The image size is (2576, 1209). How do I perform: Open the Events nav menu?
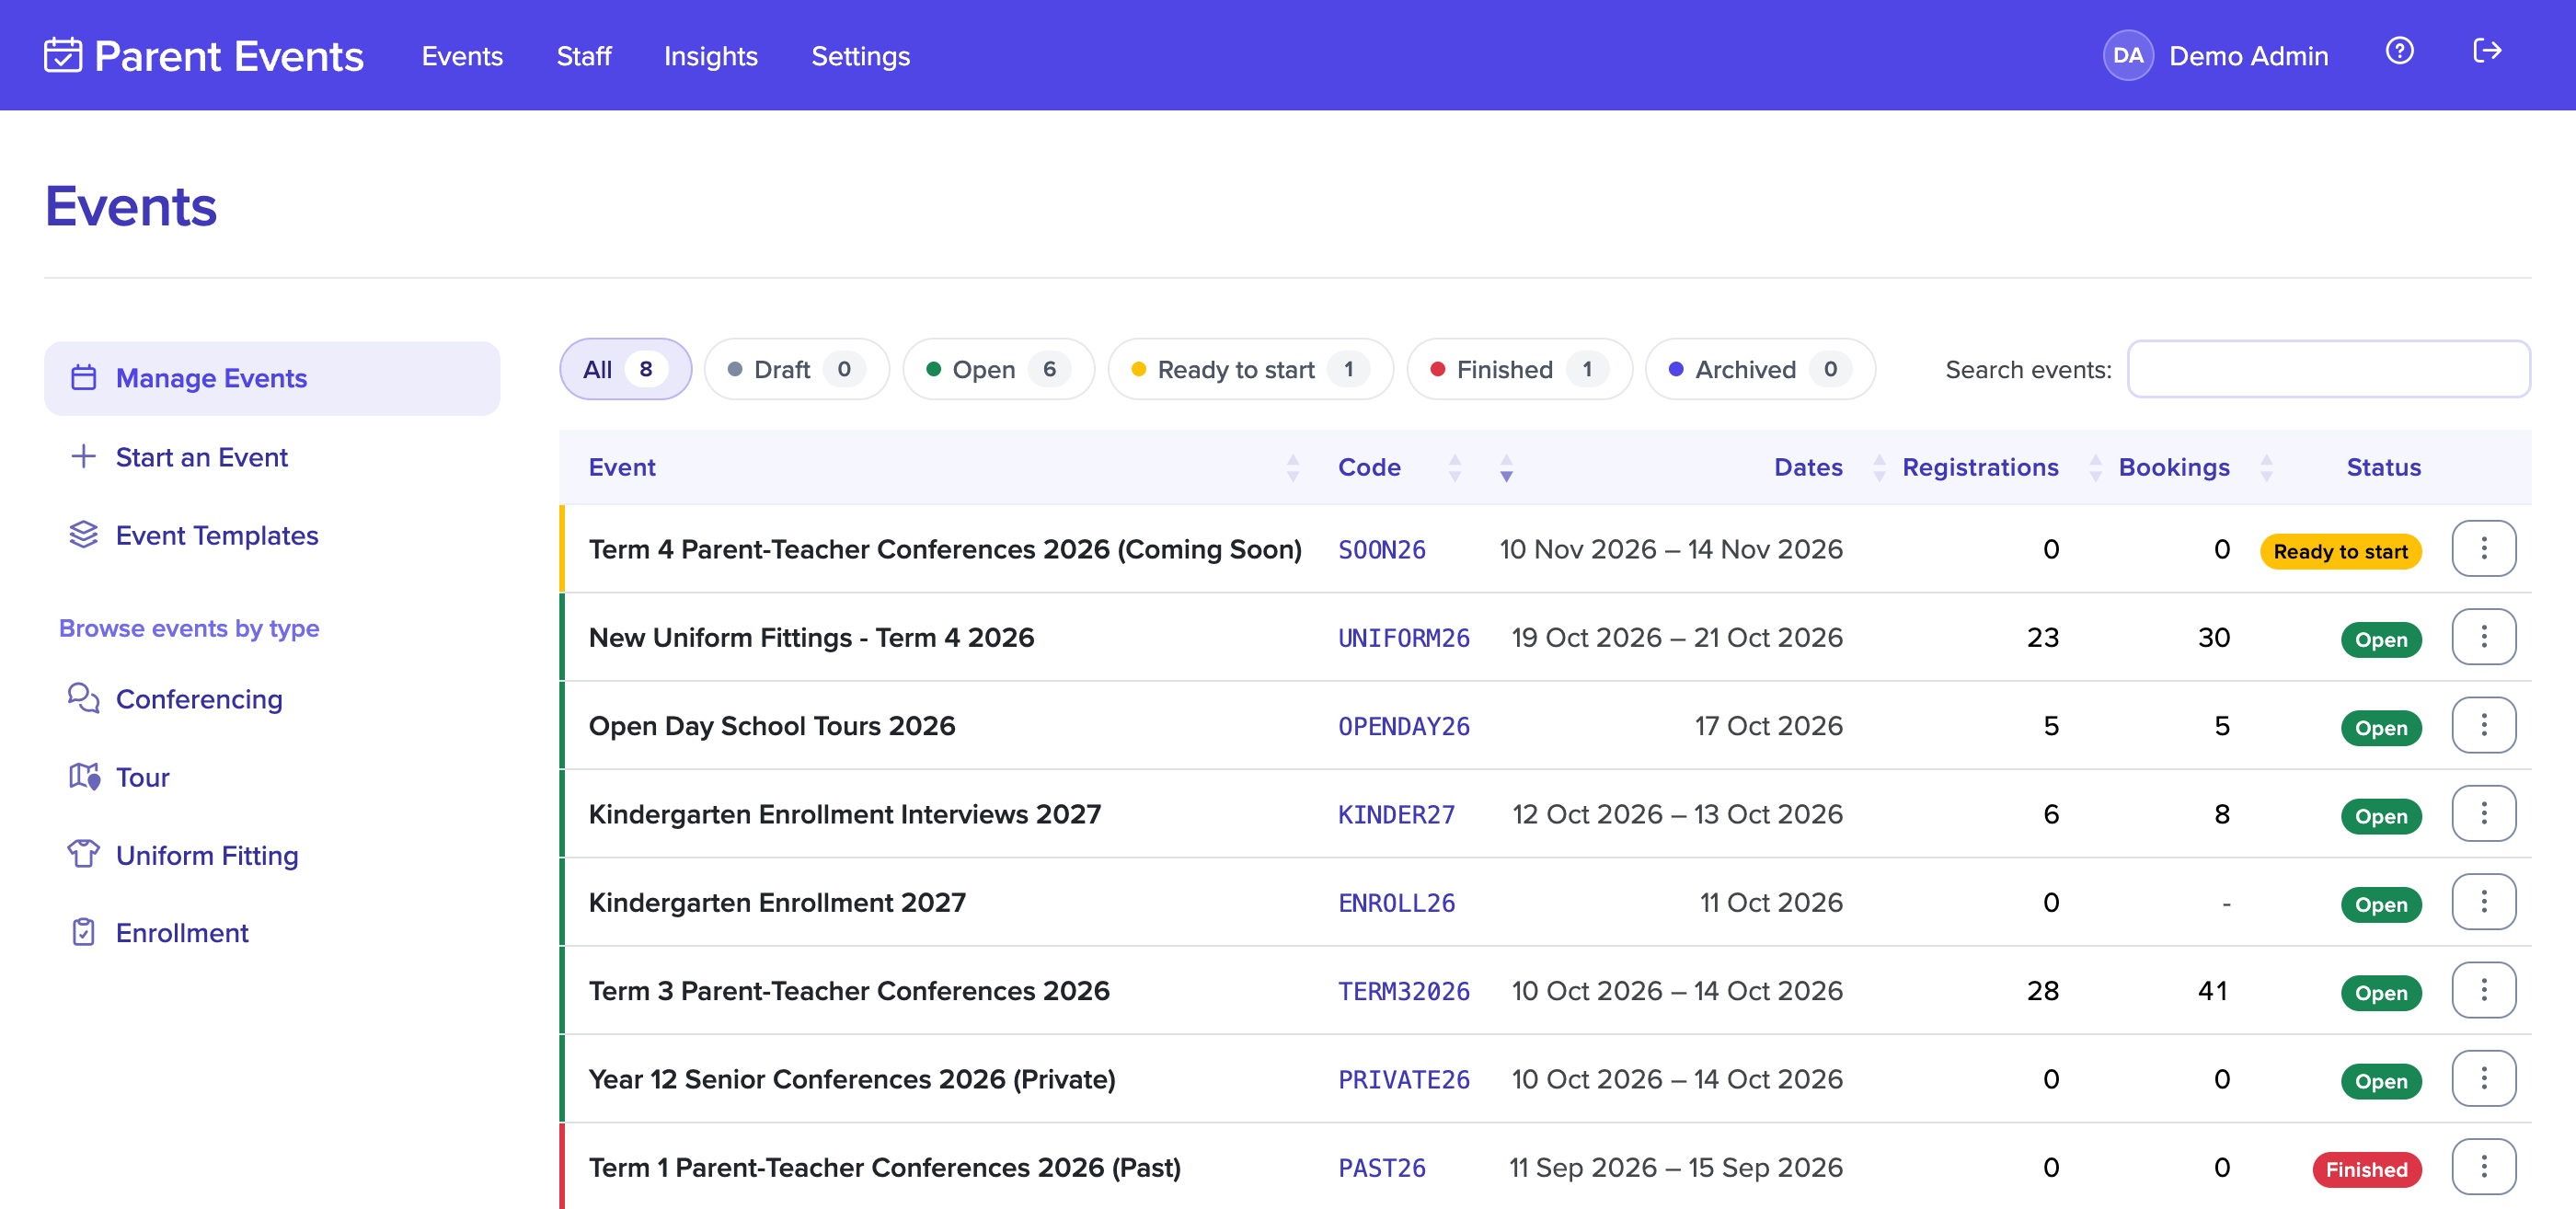[x=462, y=56]
